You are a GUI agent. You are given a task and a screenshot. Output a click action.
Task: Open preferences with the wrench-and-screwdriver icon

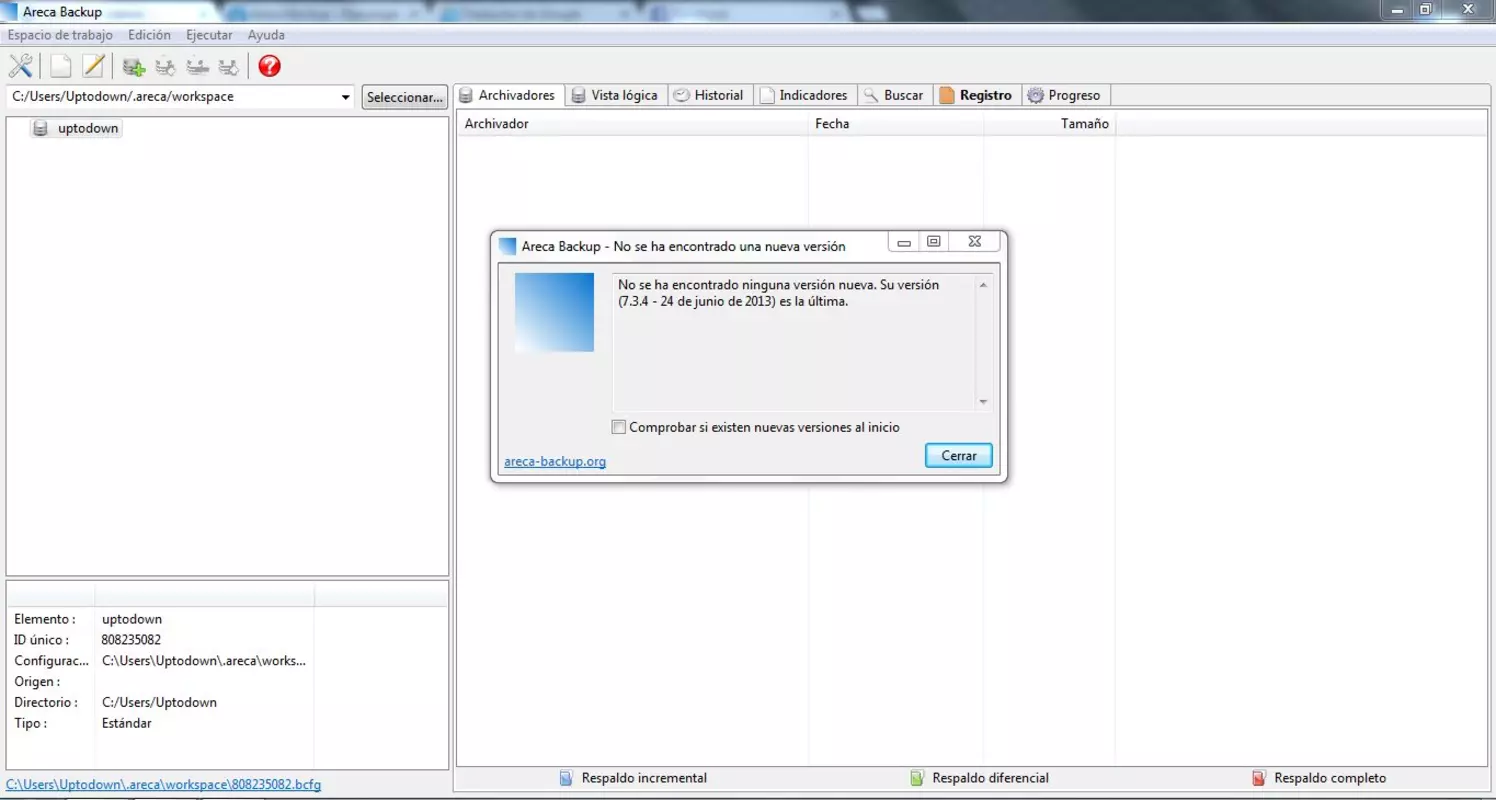pos(20,66)
